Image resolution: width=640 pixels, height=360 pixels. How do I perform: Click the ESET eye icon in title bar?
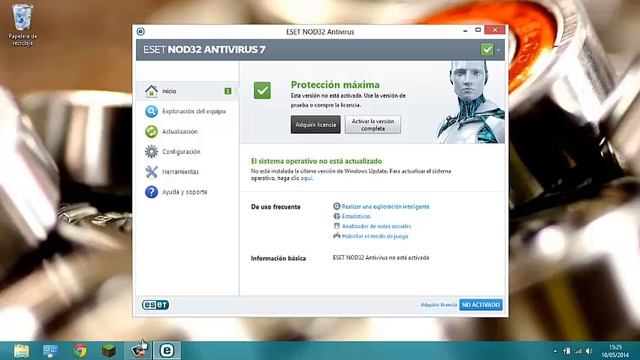[141, 31]
